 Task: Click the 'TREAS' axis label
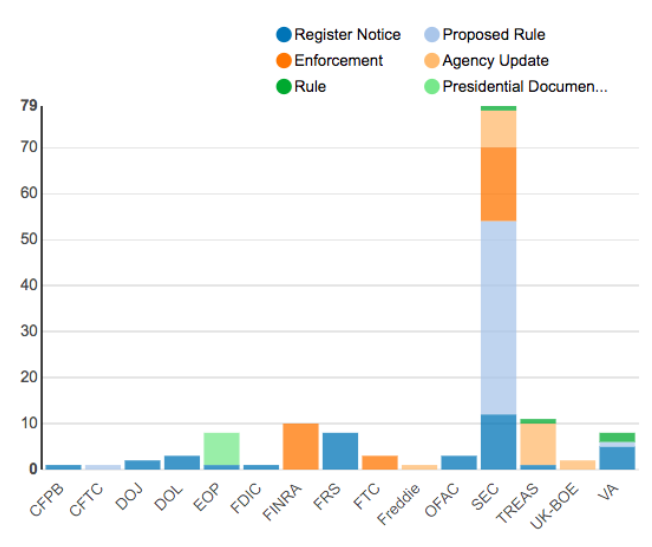pos(517,503)
